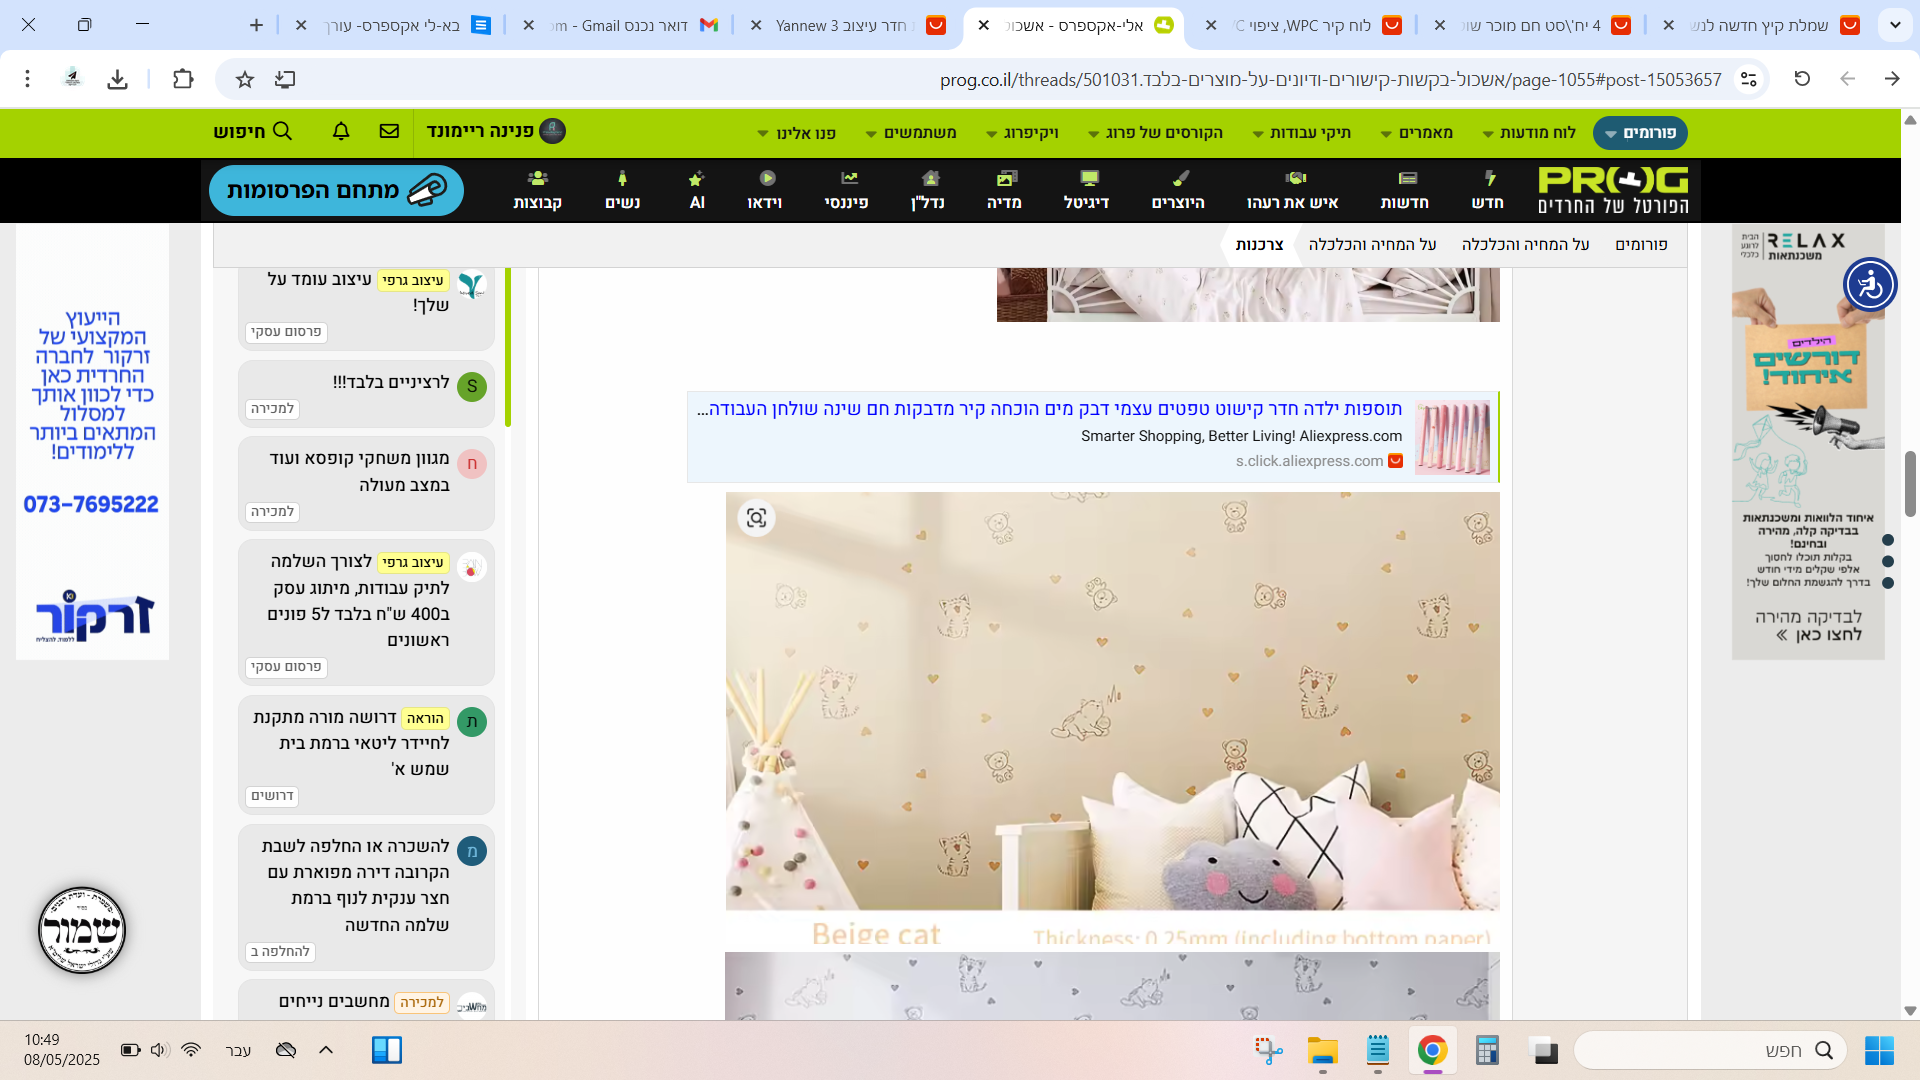The image size is (1920, 1080).
Task: Click the notifications bell icon
Action: (x=341, y=131)
